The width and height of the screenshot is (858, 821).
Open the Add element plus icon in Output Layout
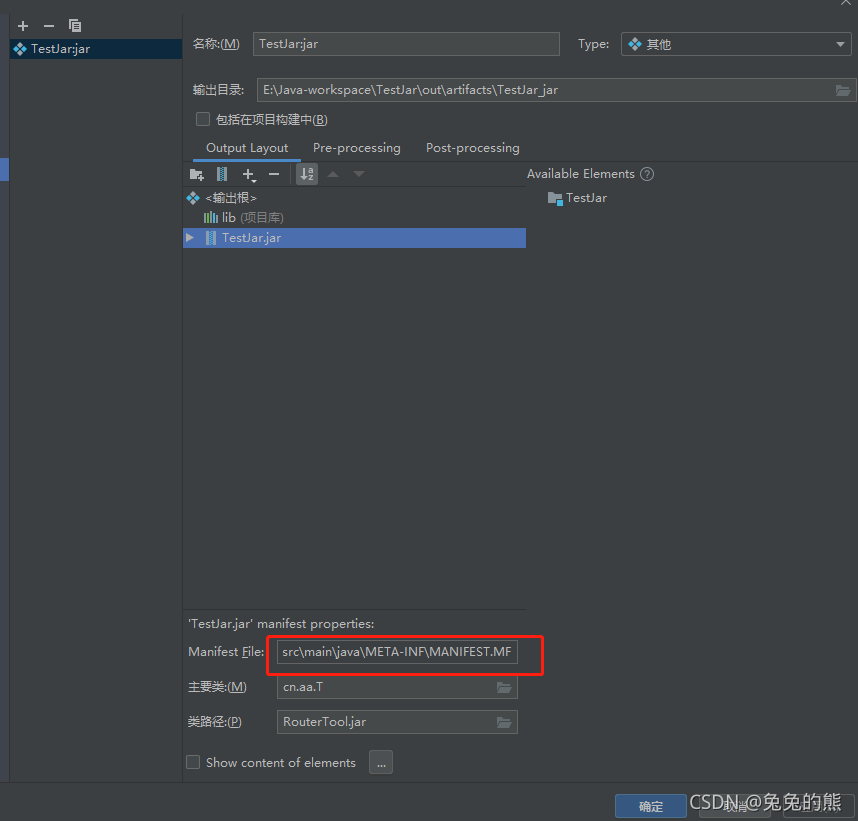(248, 174)
